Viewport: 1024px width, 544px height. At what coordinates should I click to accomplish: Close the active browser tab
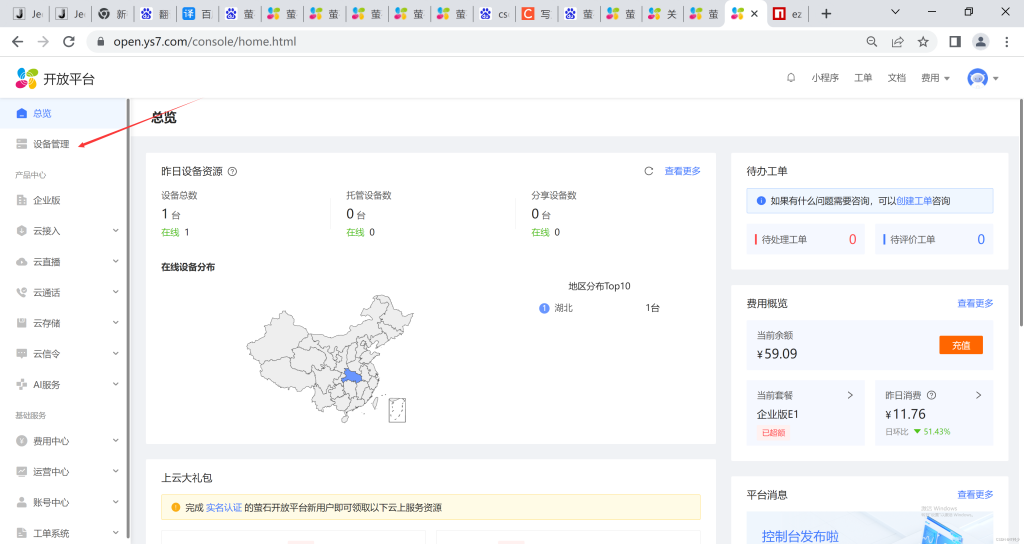tap(754, 14)
